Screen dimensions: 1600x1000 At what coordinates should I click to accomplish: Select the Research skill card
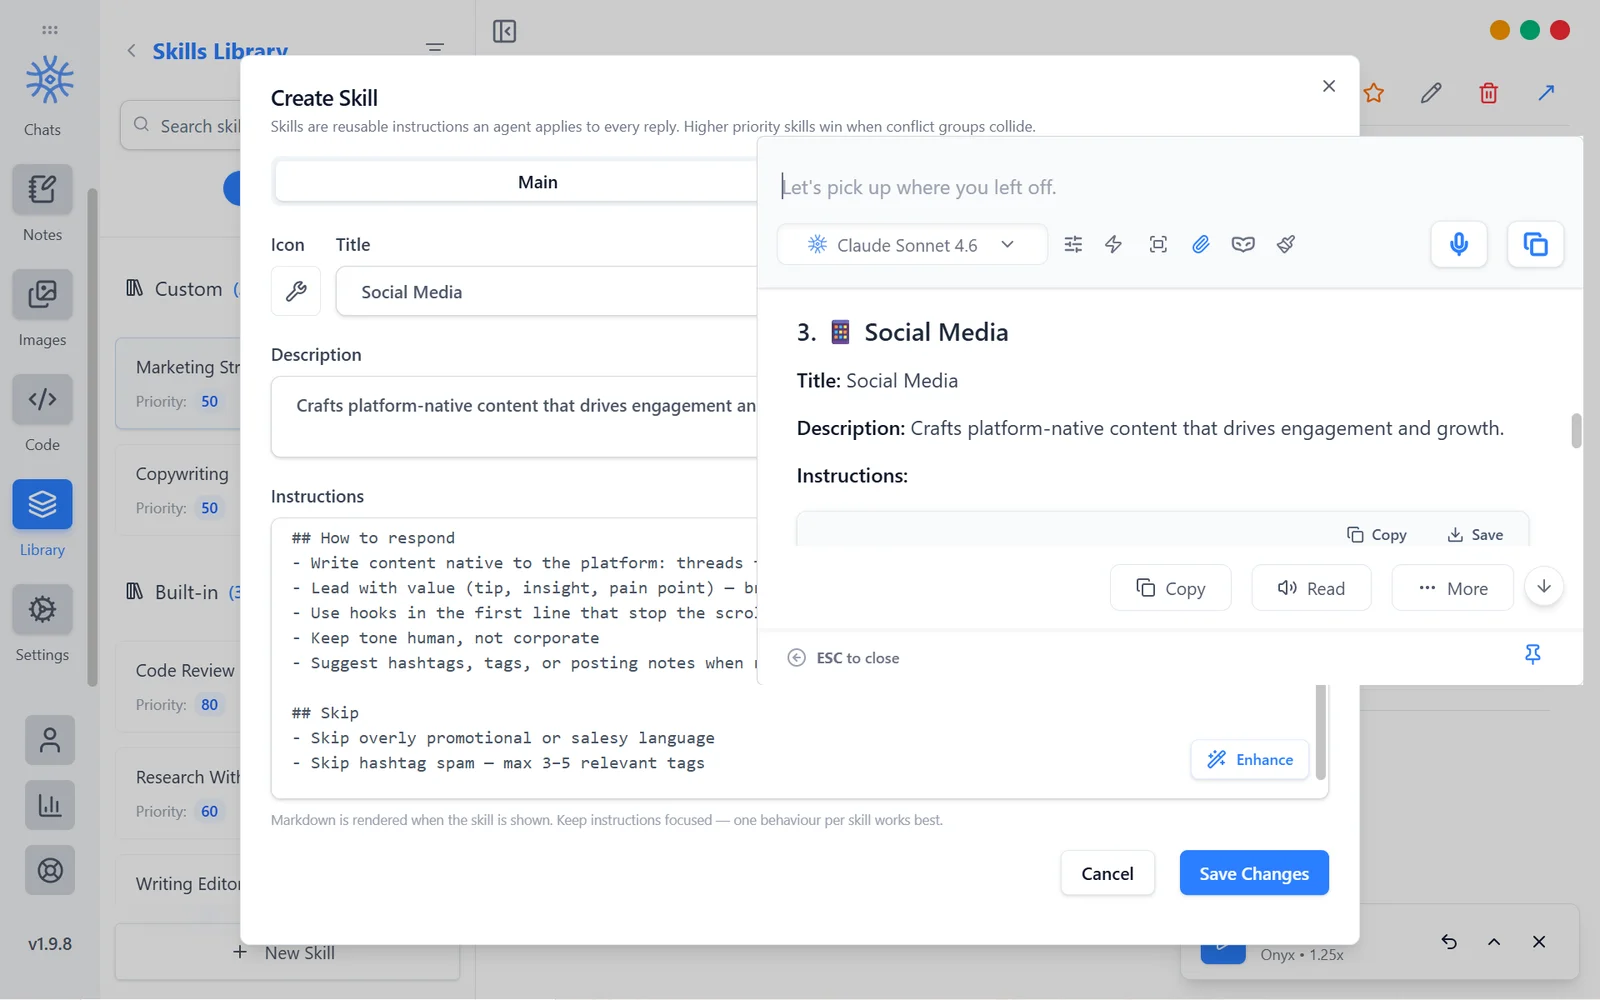coord(178,793)
